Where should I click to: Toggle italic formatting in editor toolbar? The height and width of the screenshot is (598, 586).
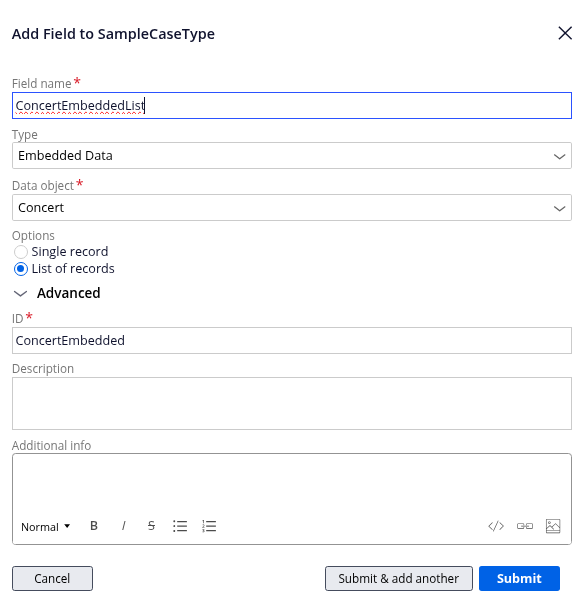point(123,526)
